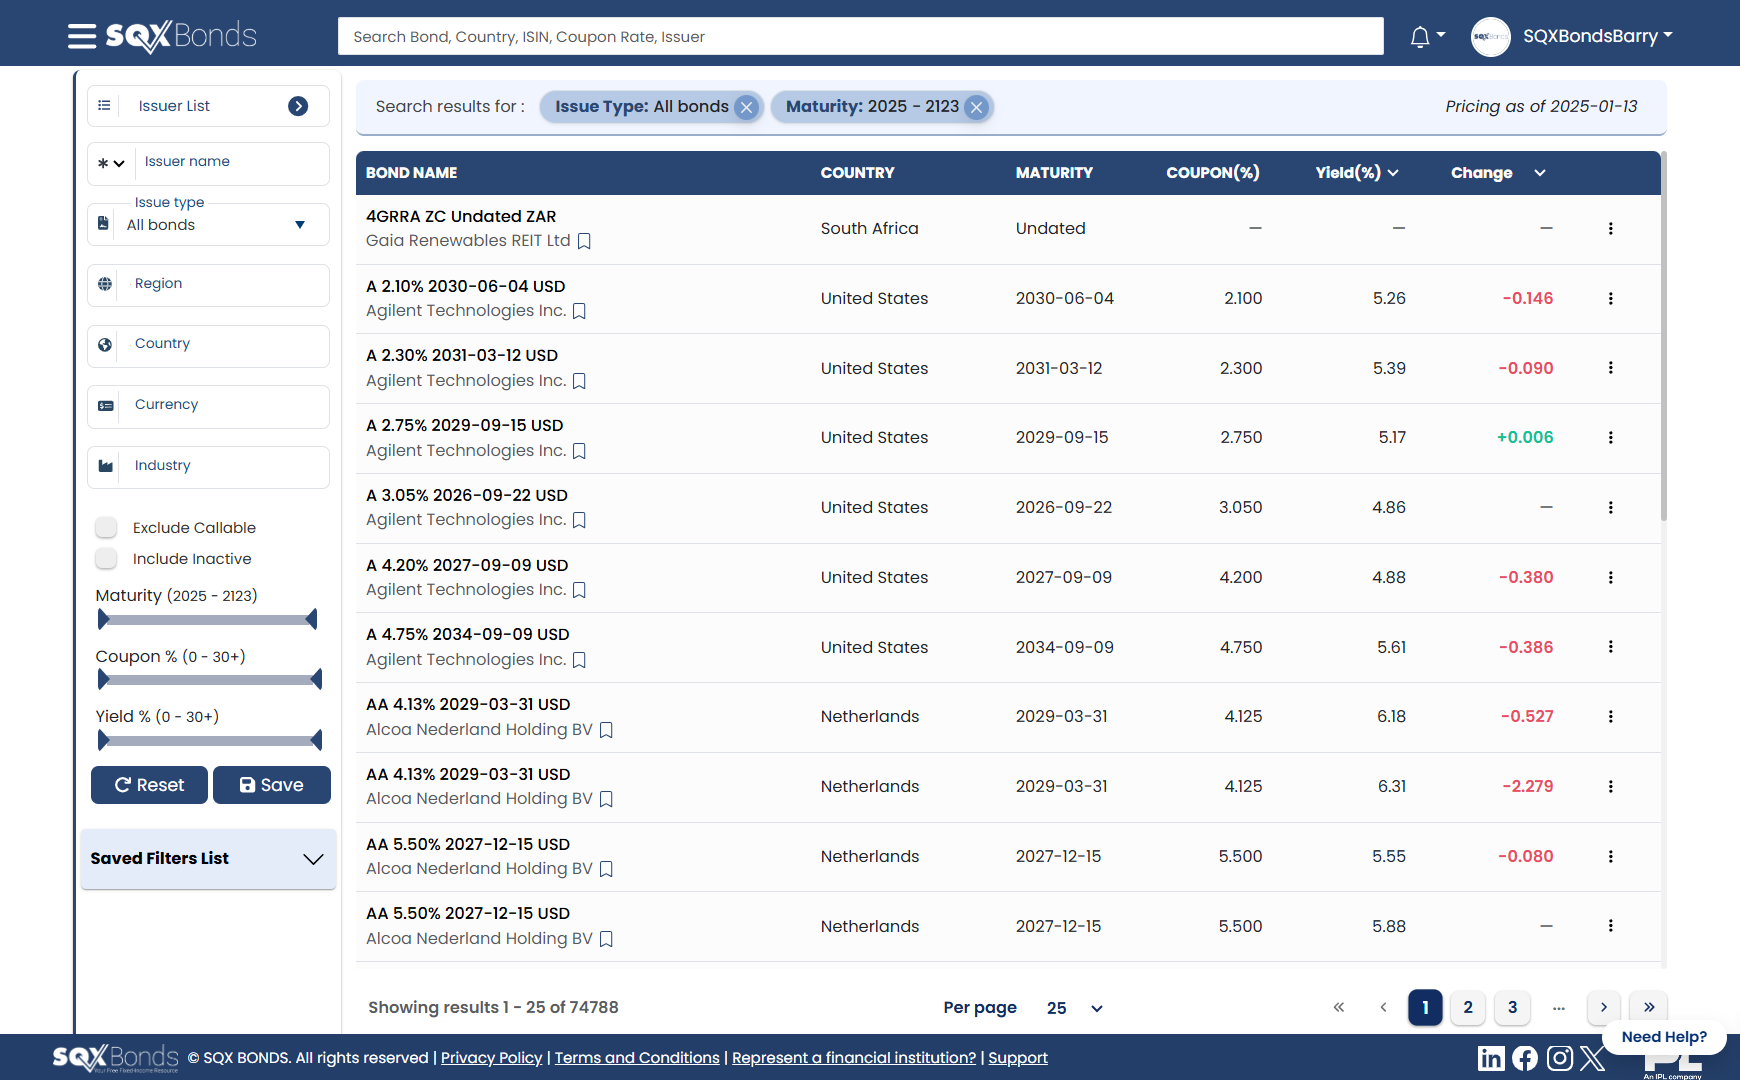
Task: Bookmark the A 4.75% 2034-09-09 bond
Action: [x=579, y=660]
